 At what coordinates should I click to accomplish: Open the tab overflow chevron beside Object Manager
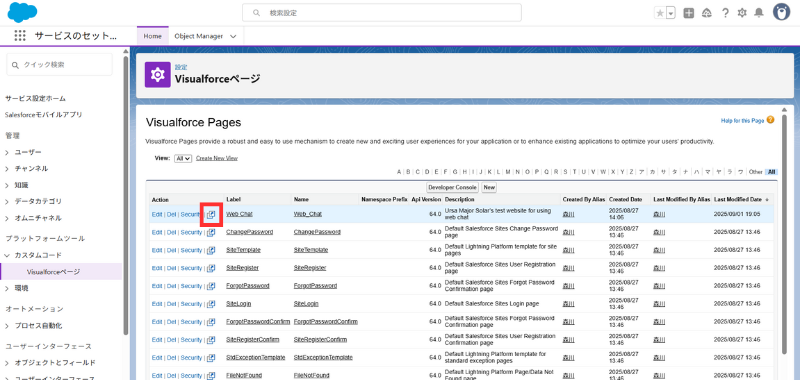pyautogui.click(x=234, y=36)
